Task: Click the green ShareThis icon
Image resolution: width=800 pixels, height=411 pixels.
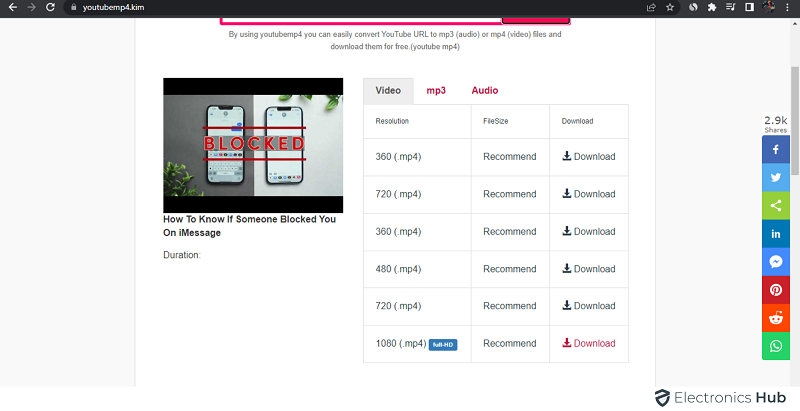Action: point(776,206)
